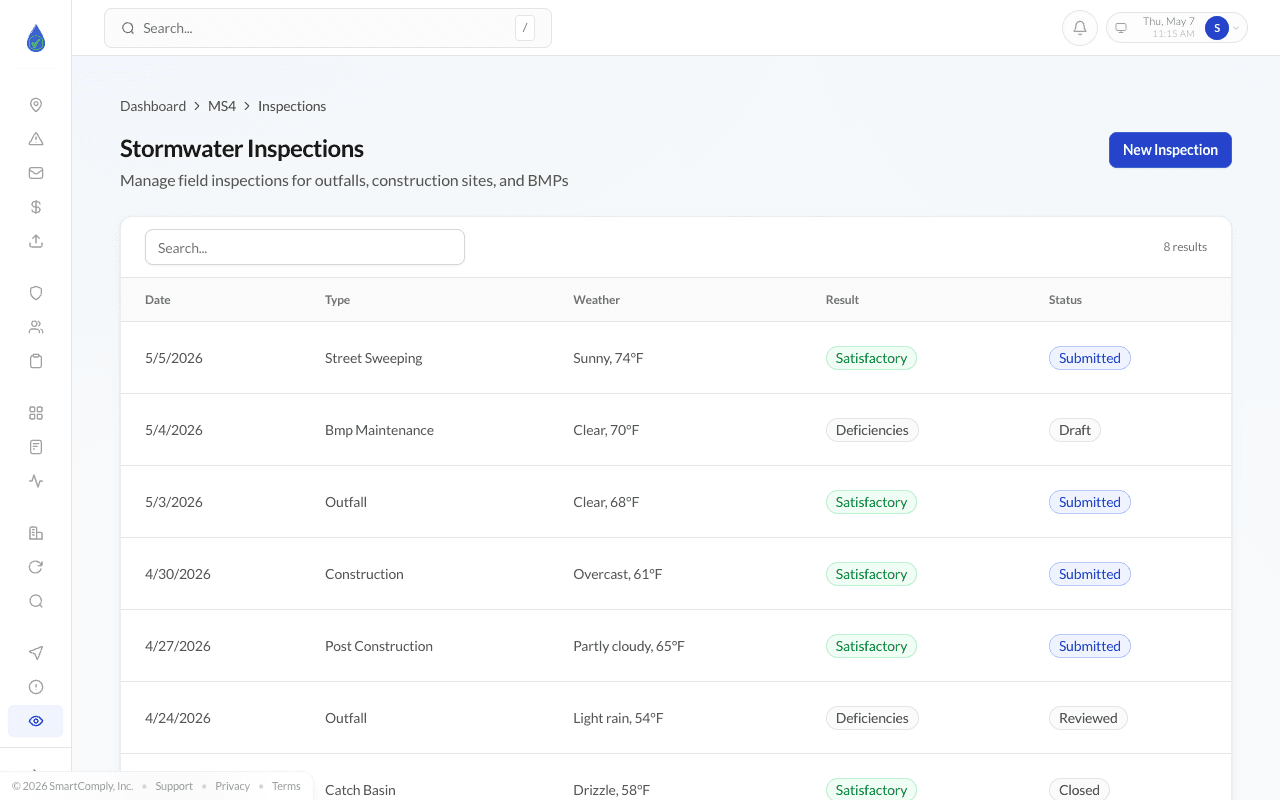Click the Draft status badge
The height and width of the screenshot is (800, 1280).
(1075, 430)
